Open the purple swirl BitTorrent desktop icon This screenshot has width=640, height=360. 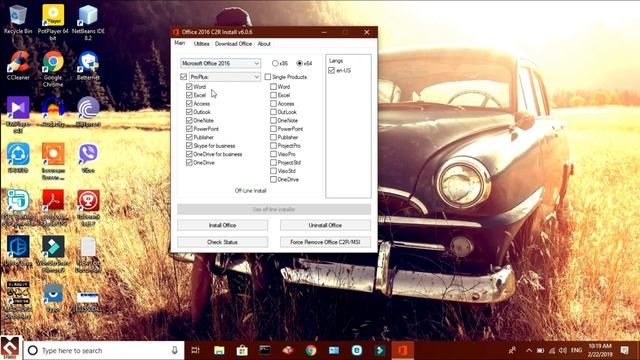click(88, 111)
